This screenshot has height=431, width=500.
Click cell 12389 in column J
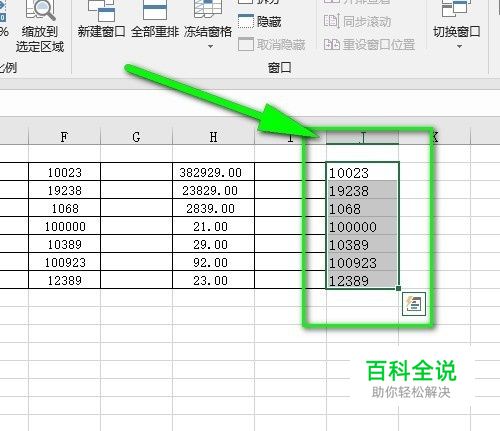coord(362,280)
